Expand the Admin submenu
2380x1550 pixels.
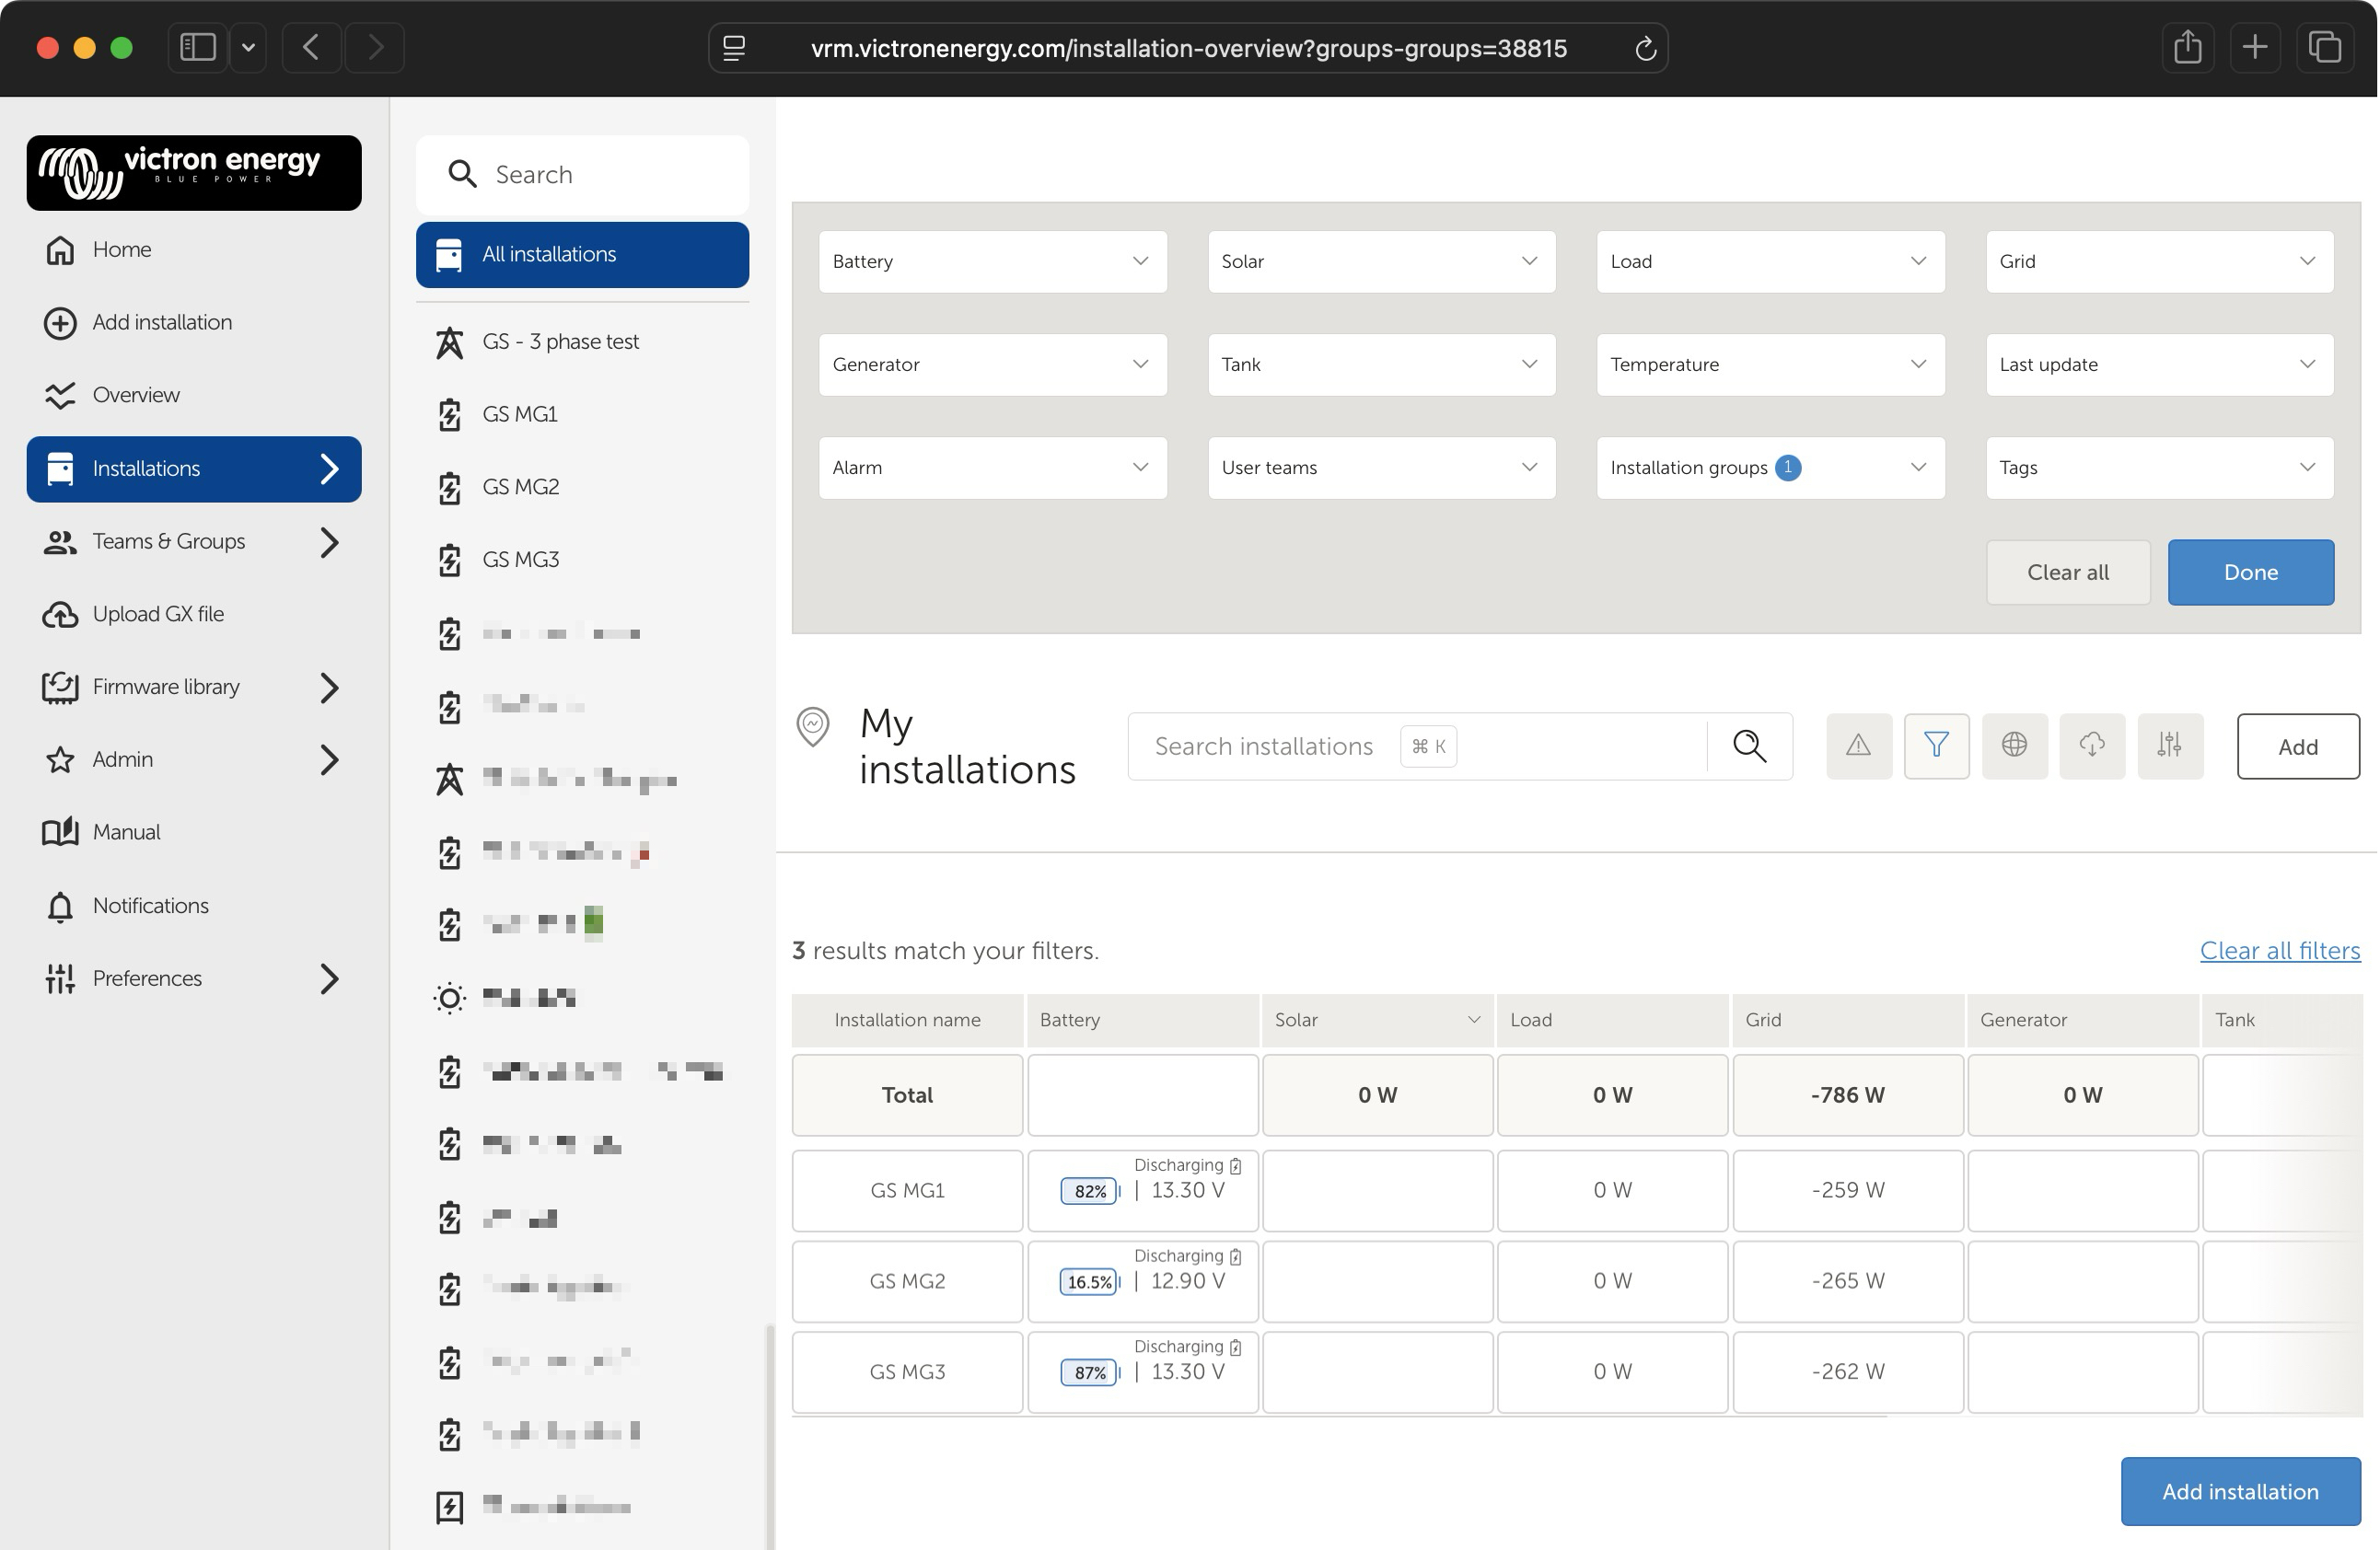point(329,760)
